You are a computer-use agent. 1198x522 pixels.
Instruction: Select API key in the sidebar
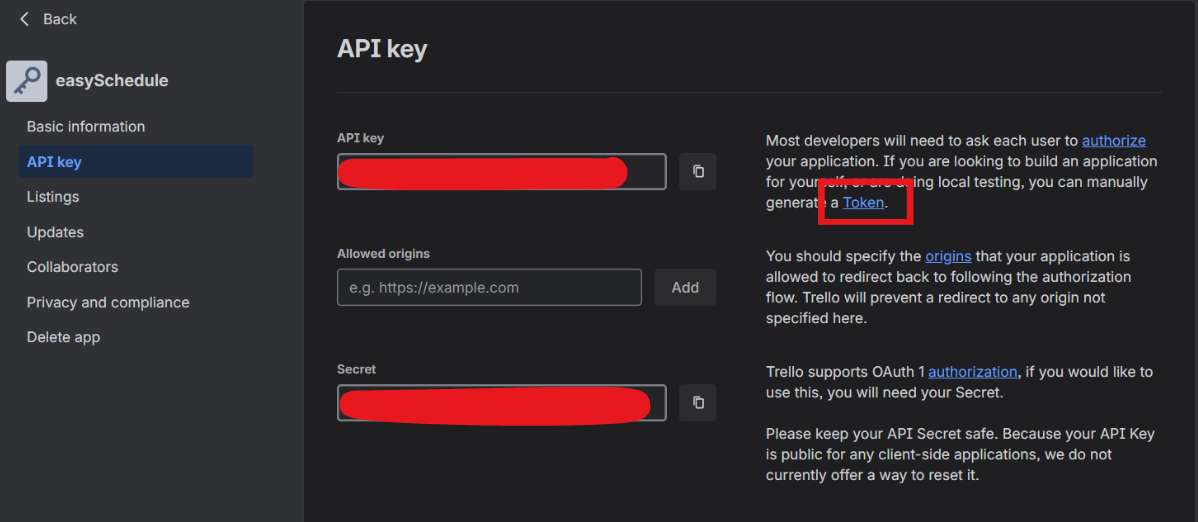pyautogui.click(x=54, y=162)
